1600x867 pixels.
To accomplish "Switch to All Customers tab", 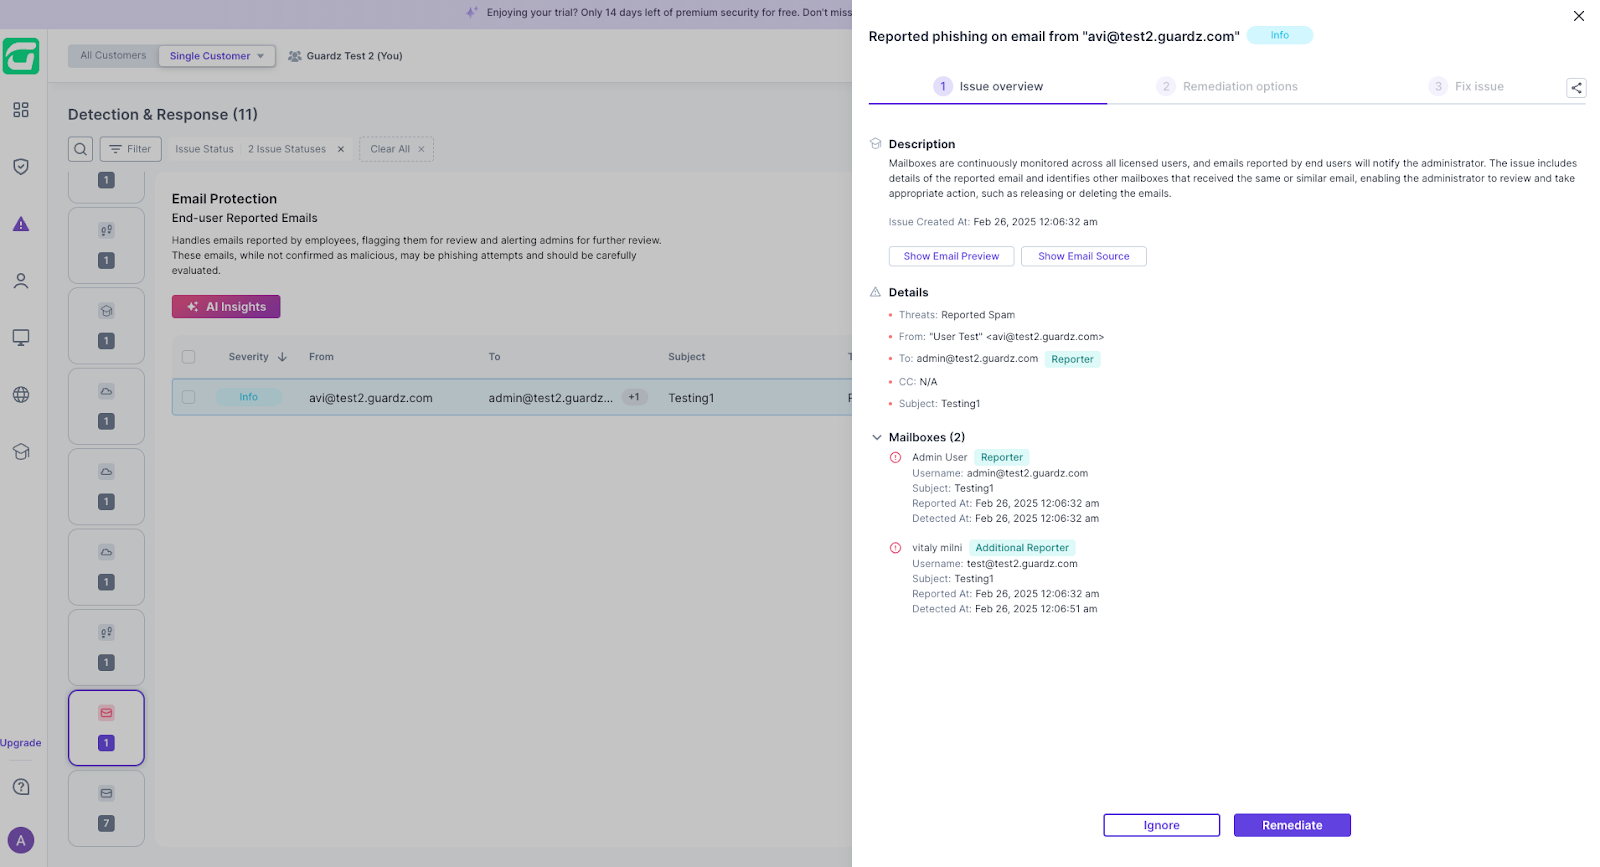I will (113, 56).
